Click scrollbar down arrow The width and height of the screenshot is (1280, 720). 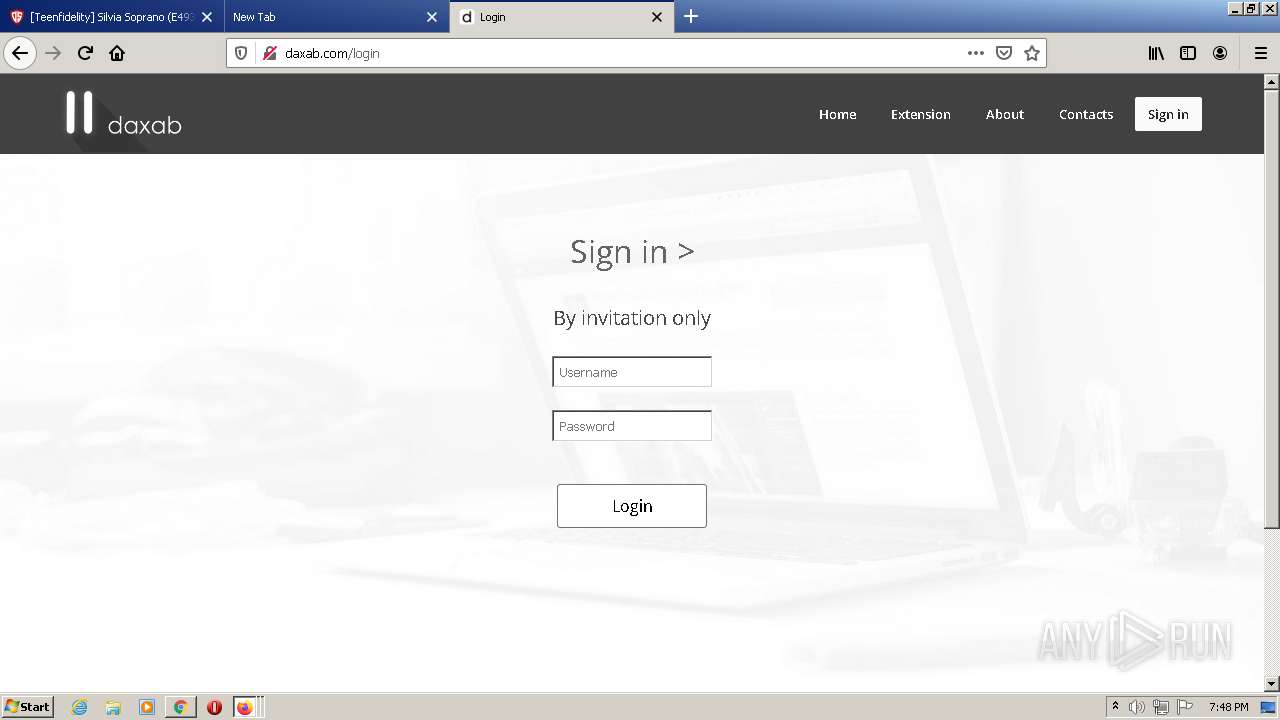[1272, 684]
